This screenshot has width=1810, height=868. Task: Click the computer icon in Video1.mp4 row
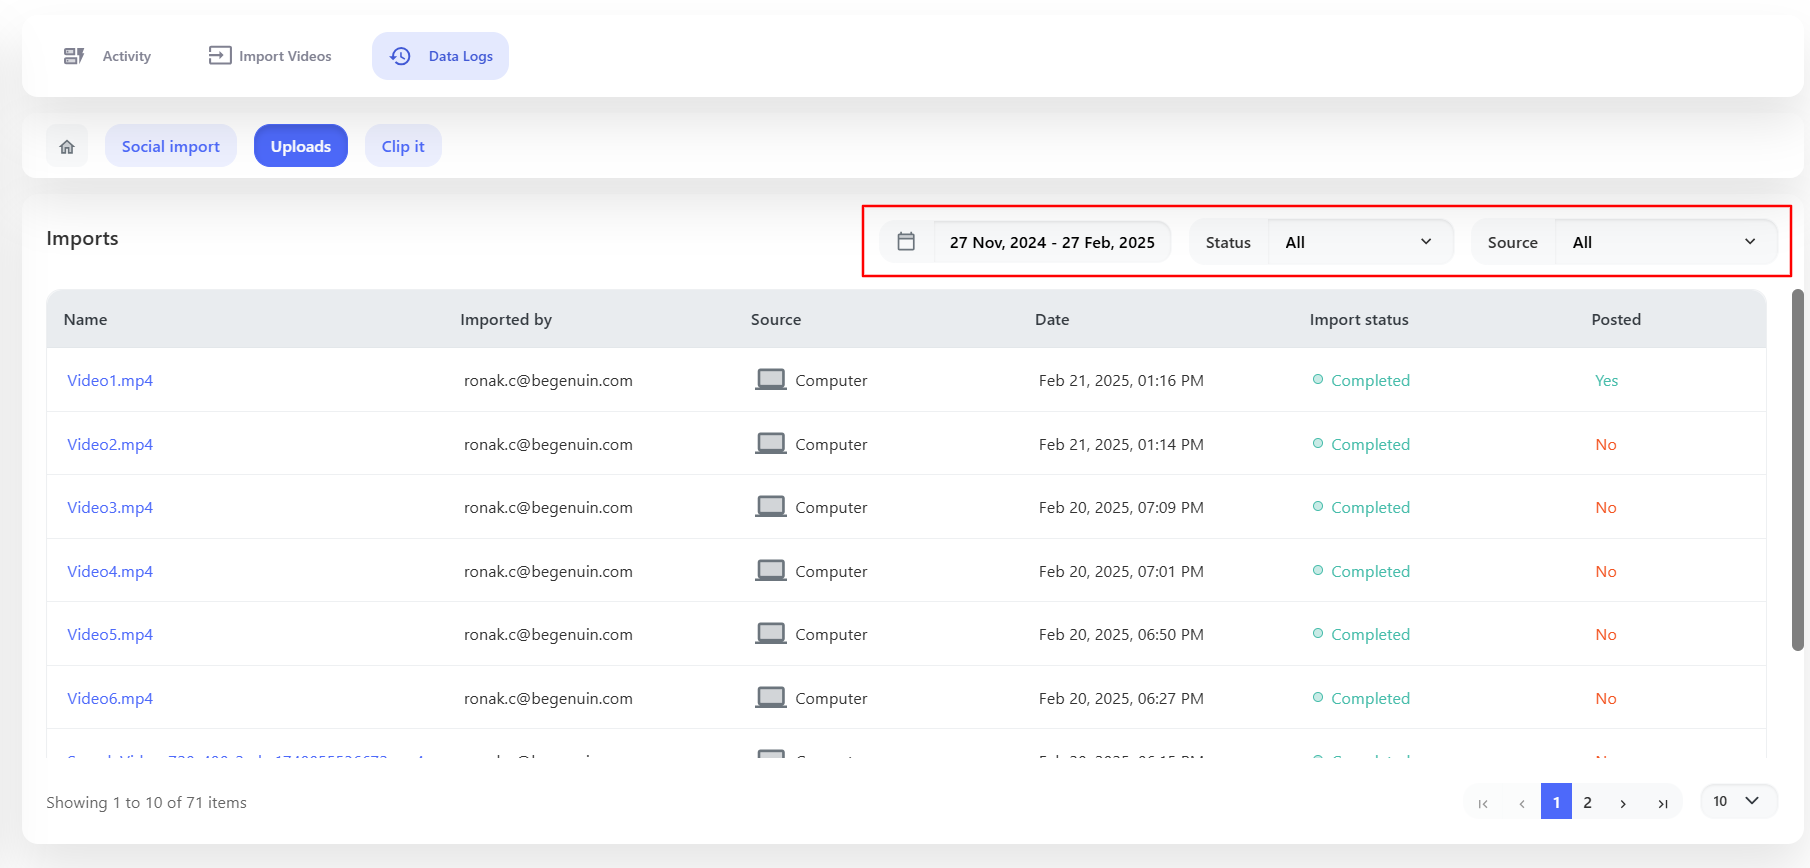(x=771, y=379)
